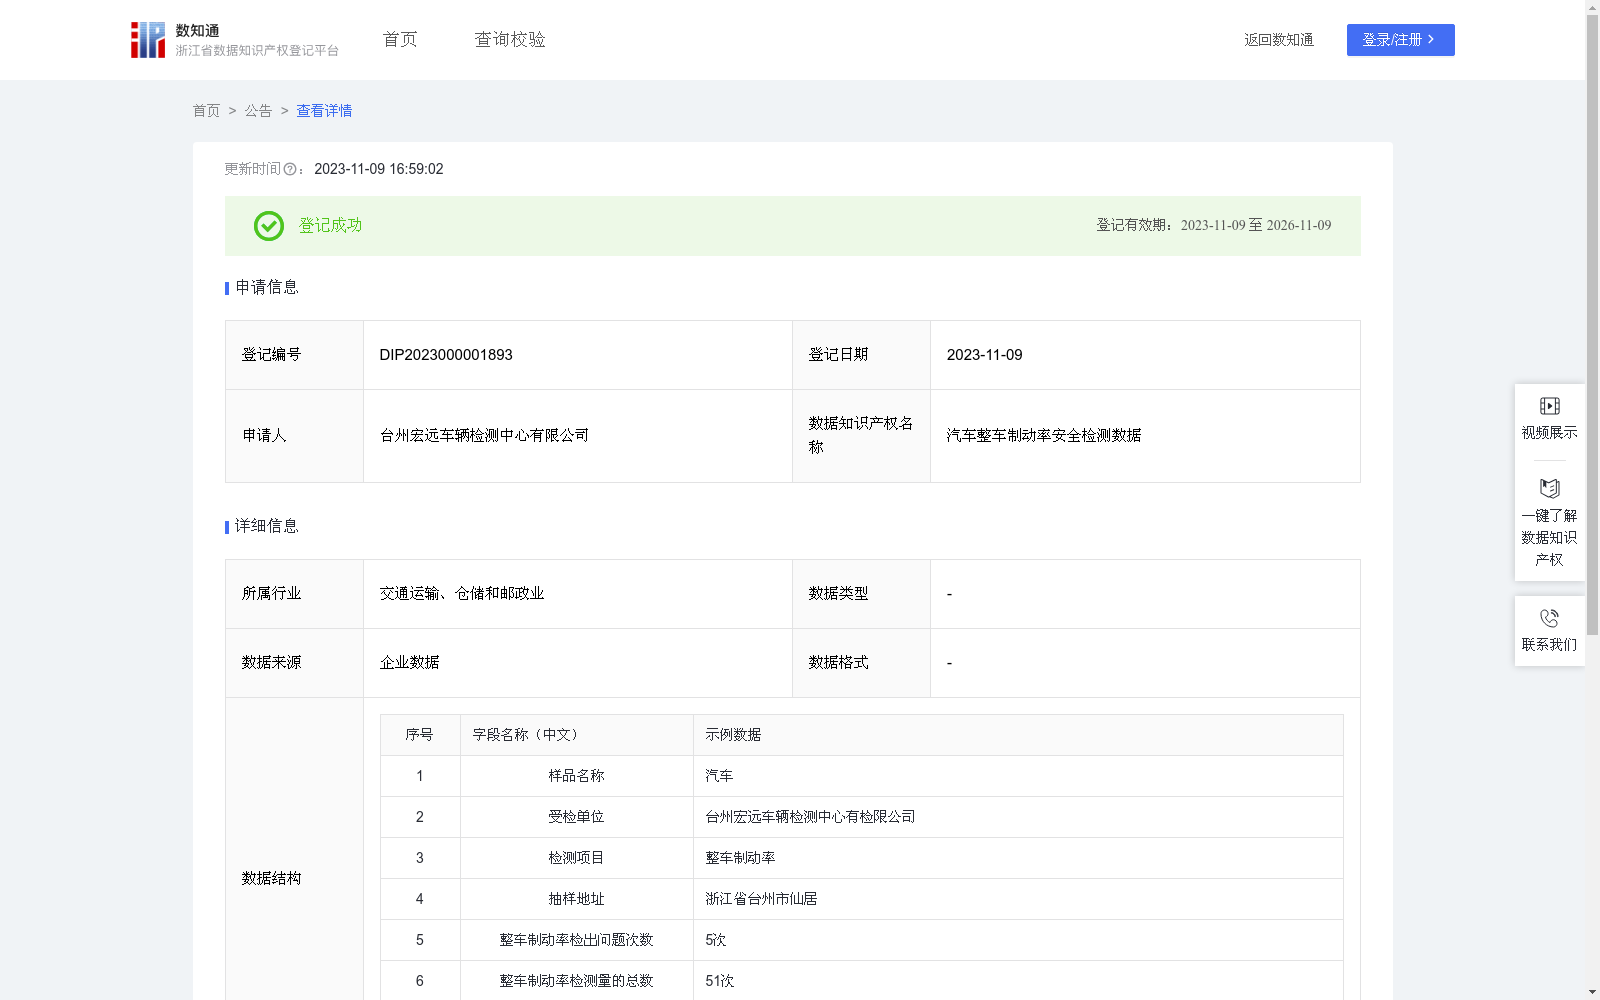Click the 数据格式 label cell
This screenshot has height=1000, width=1600.
(861, 663)
